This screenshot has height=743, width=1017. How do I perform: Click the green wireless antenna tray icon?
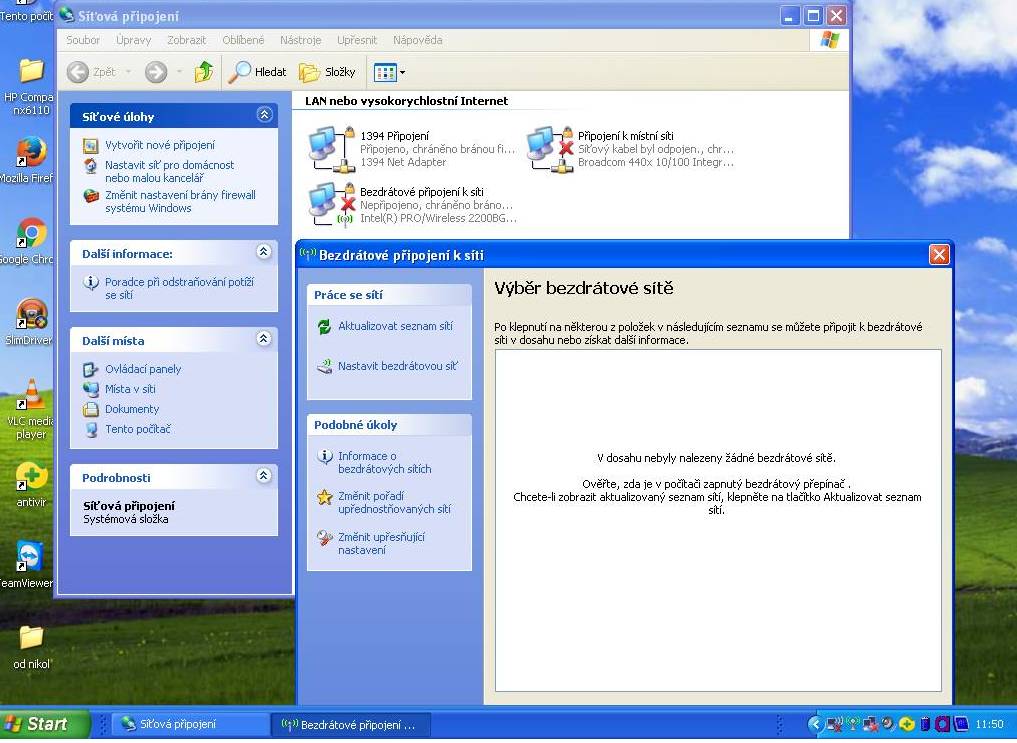(853, 724)
